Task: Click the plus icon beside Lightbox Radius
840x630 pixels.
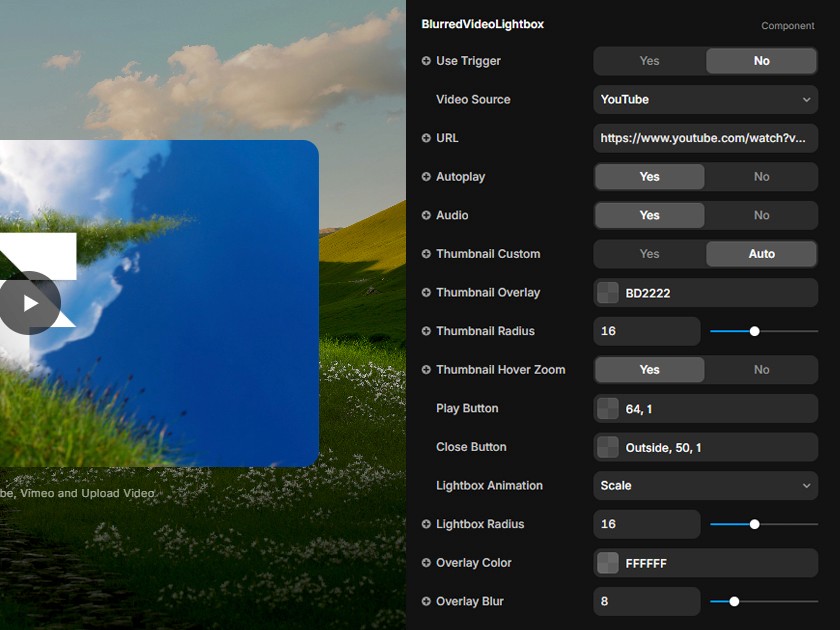Action: [x=426, y=523]
